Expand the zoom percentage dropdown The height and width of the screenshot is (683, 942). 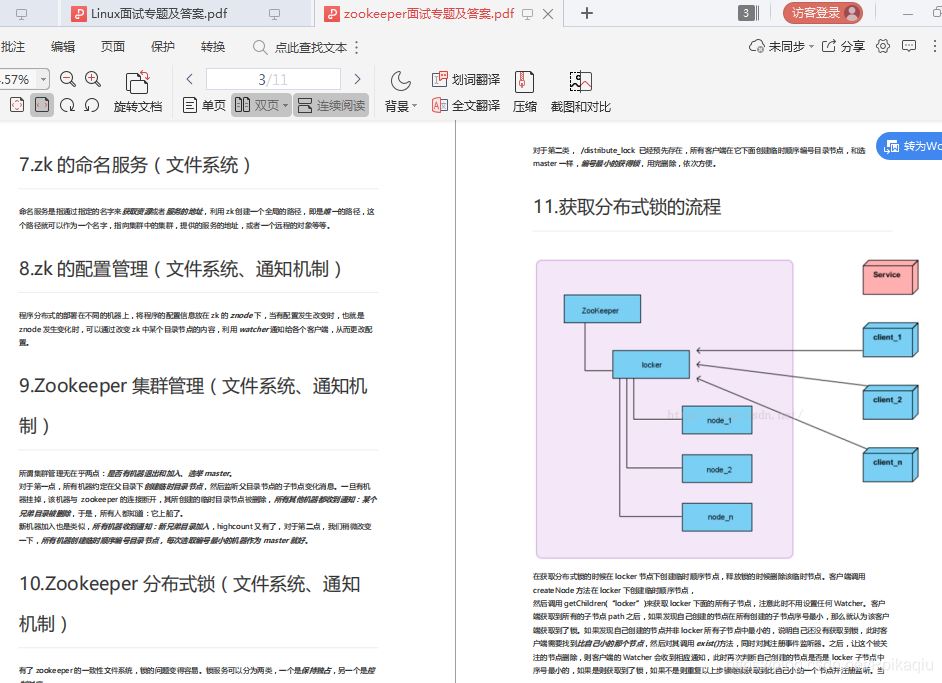tap(43, 79)
